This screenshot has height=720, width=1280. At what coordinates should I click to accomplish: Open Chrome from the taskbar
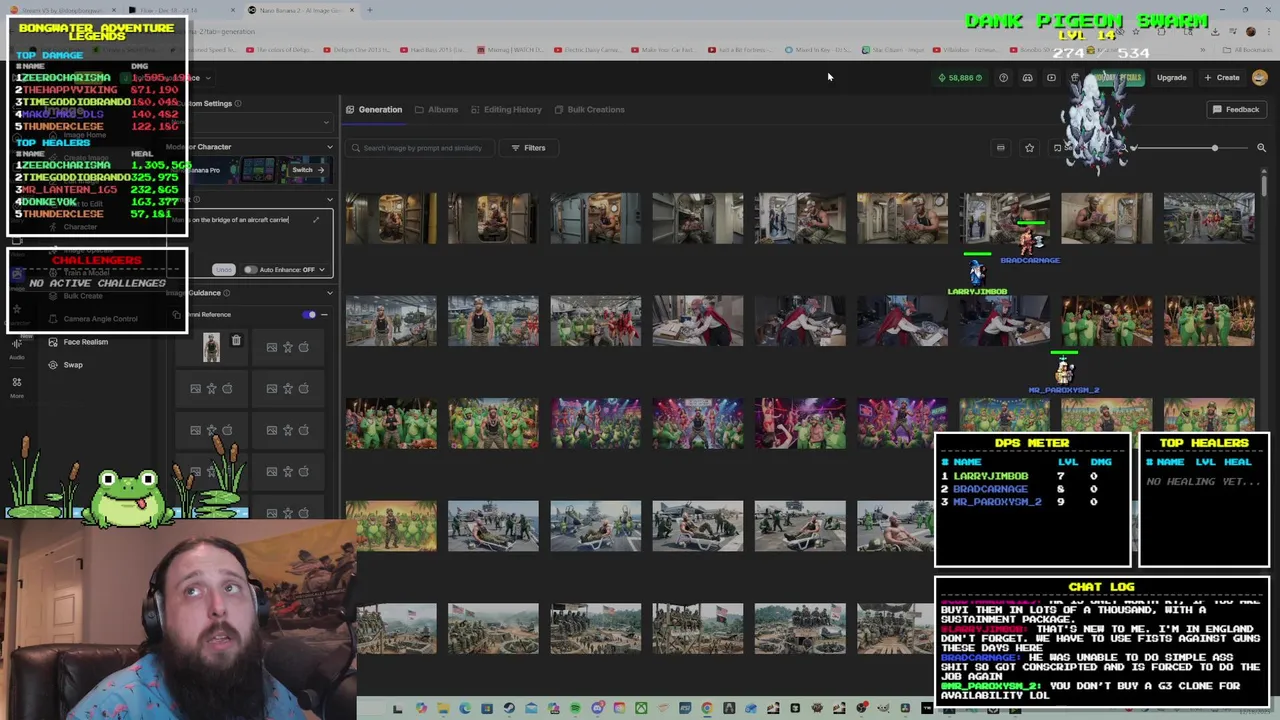click(x=707, y=709)
